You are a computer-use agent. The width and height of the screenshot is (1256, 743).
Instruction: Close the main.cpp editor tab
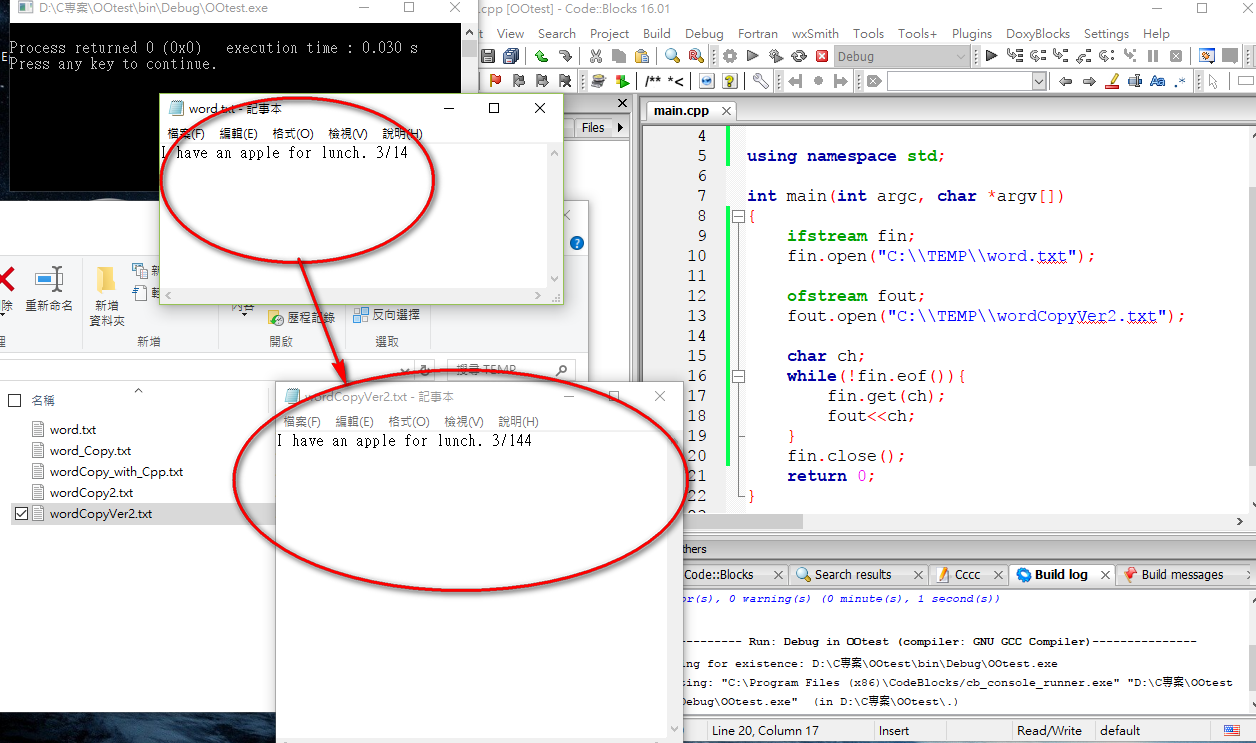727,111
